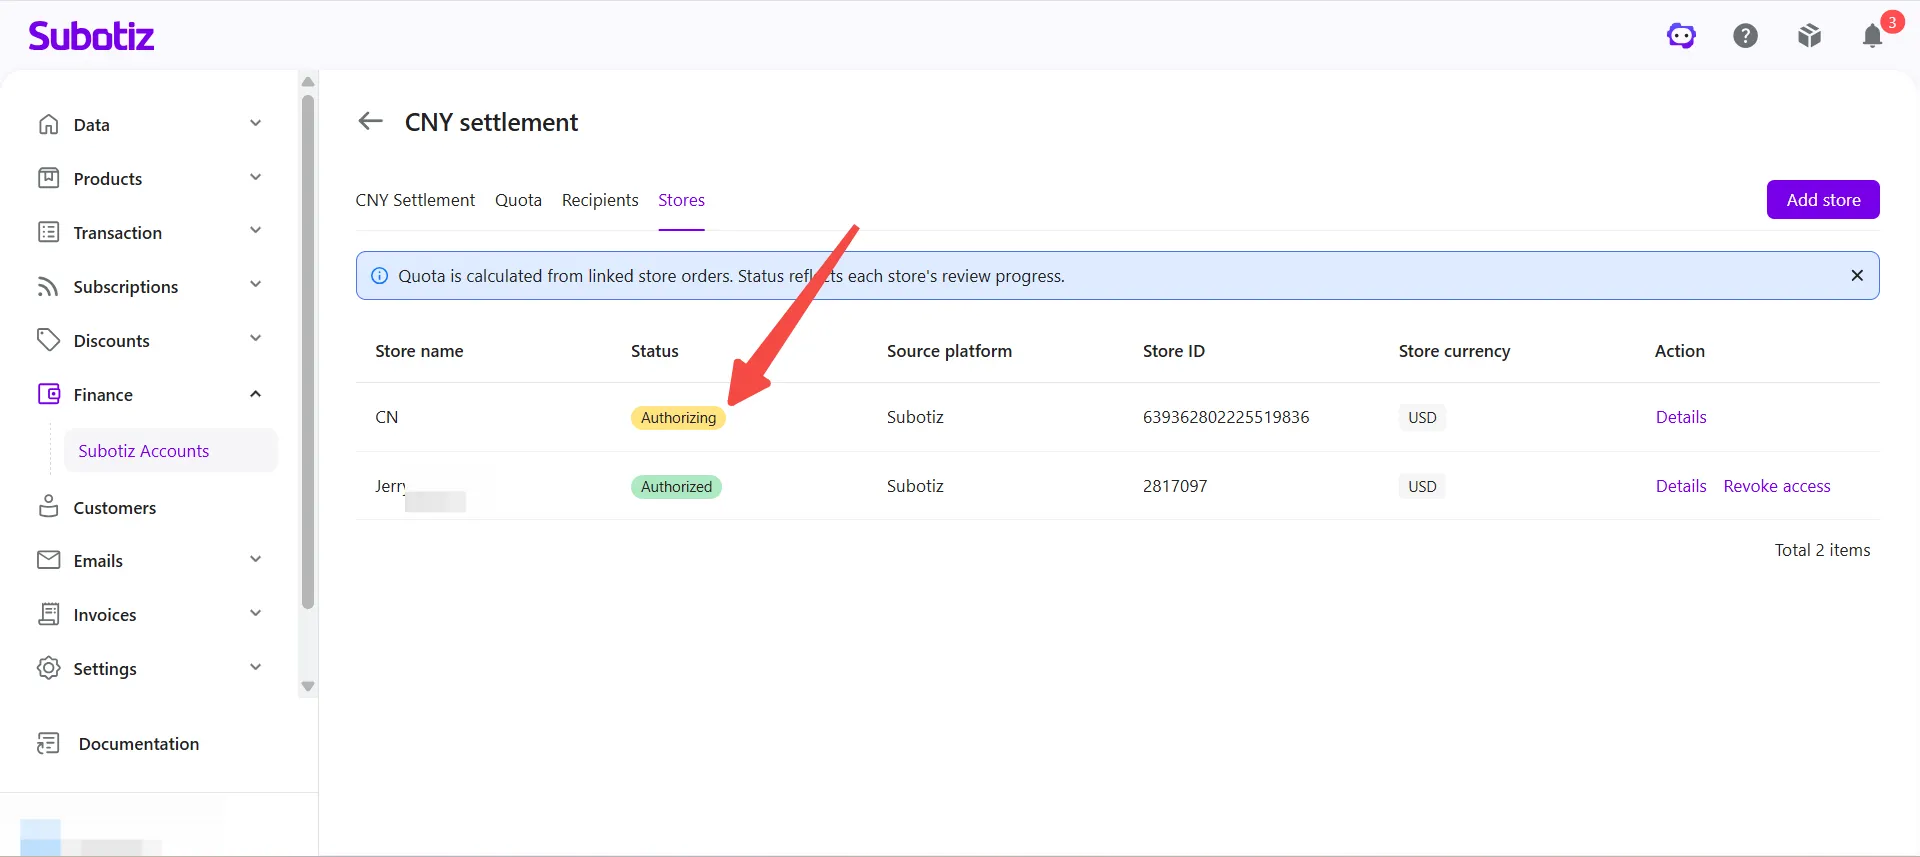Click the CNY settlement page title
Viewport: 1920px width, 857px height.
click(491, 122)
